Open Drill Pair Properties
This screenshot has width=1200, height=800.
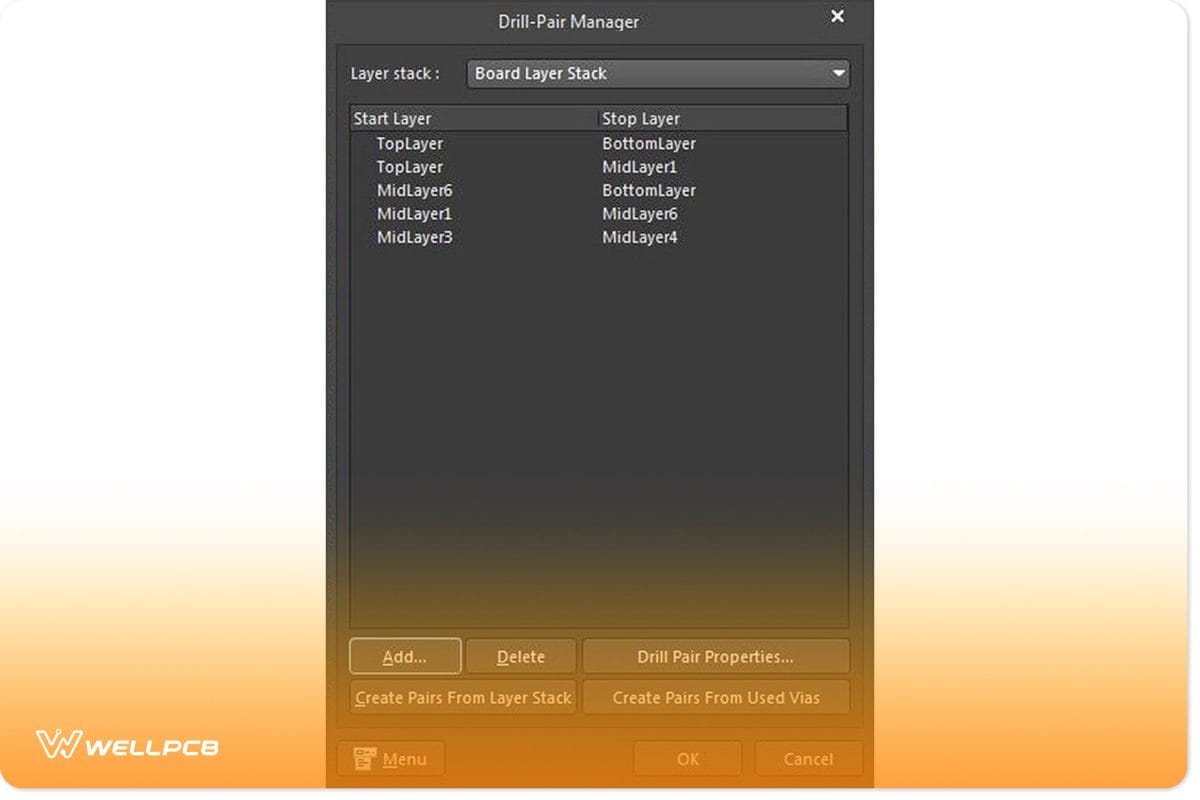[716, 656]
